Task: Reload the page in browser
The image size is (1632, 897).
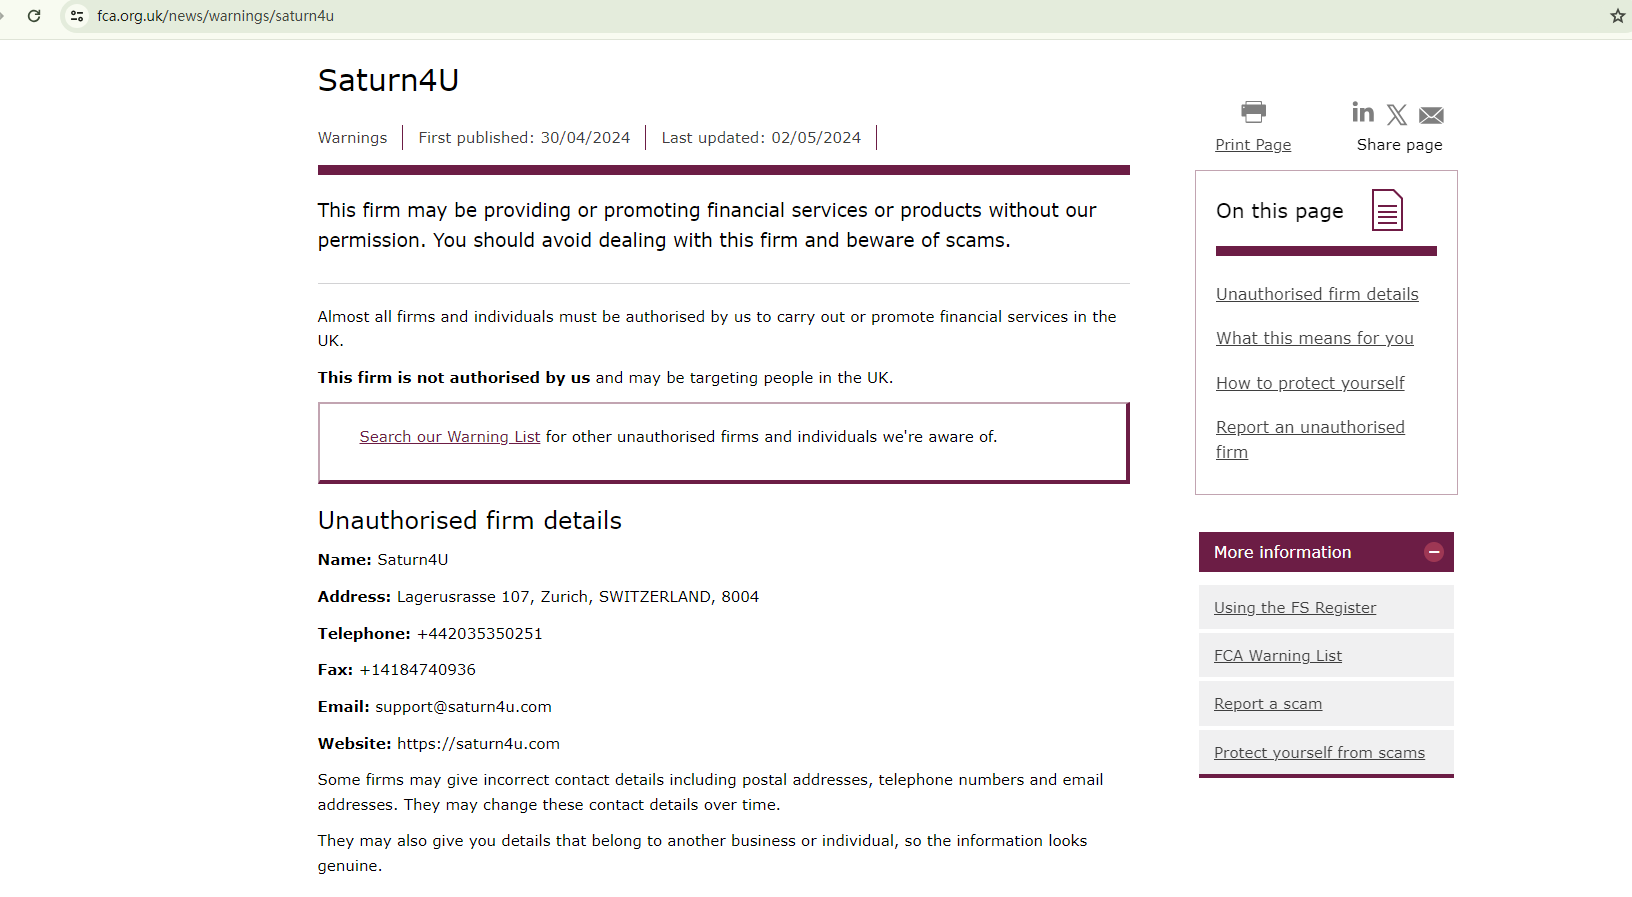Action: click(34, 16)
